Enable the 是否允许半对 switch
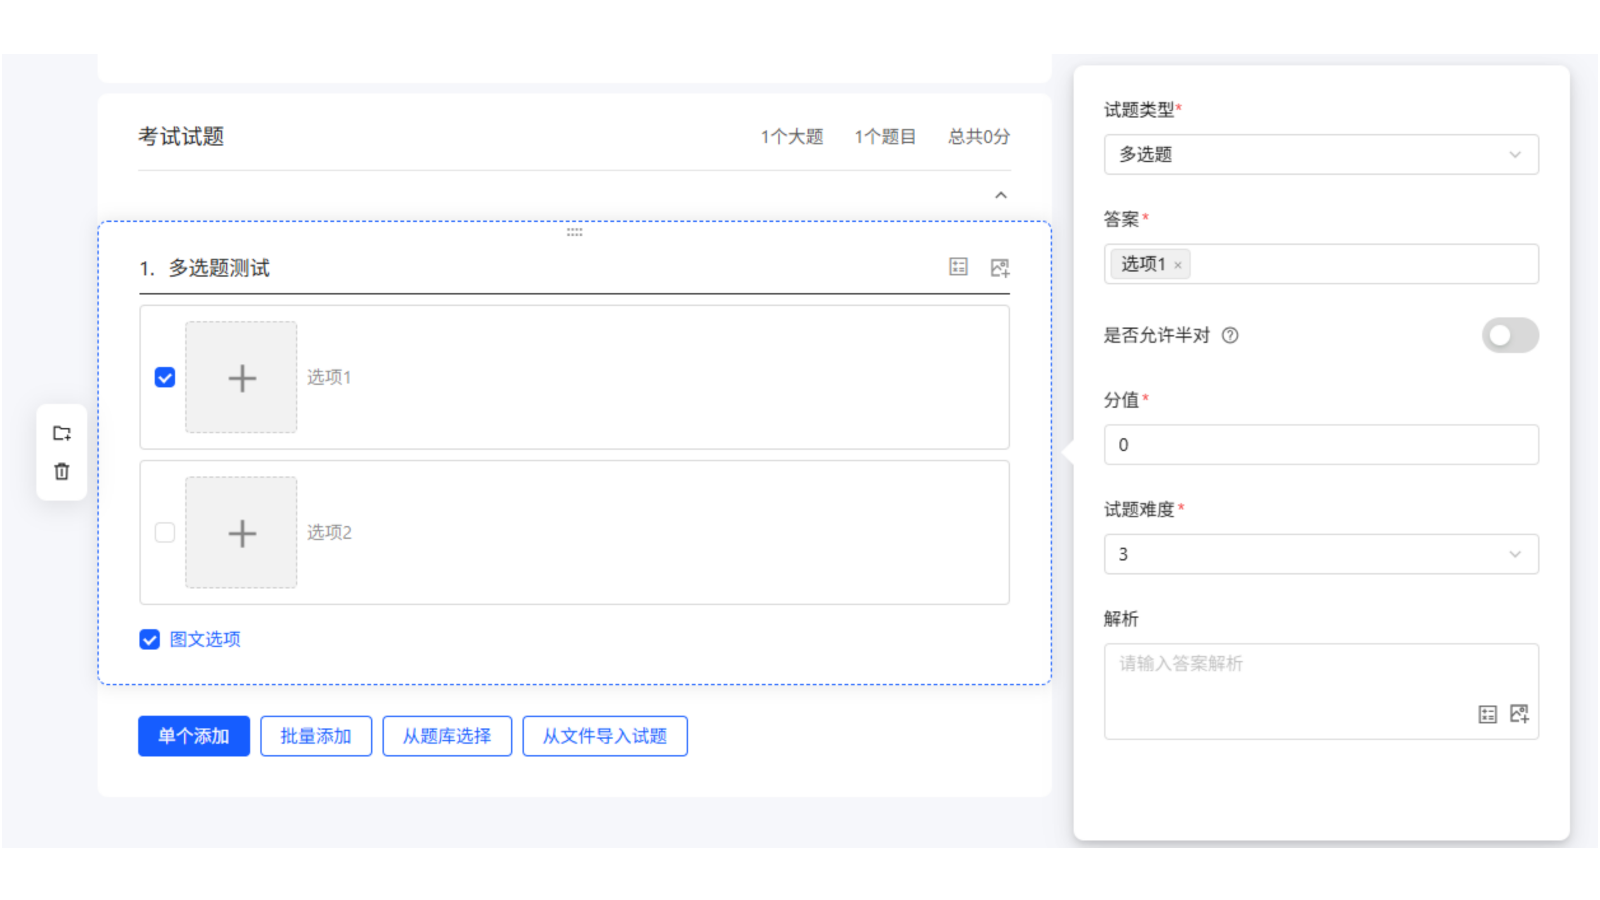 pos(1510,335)
